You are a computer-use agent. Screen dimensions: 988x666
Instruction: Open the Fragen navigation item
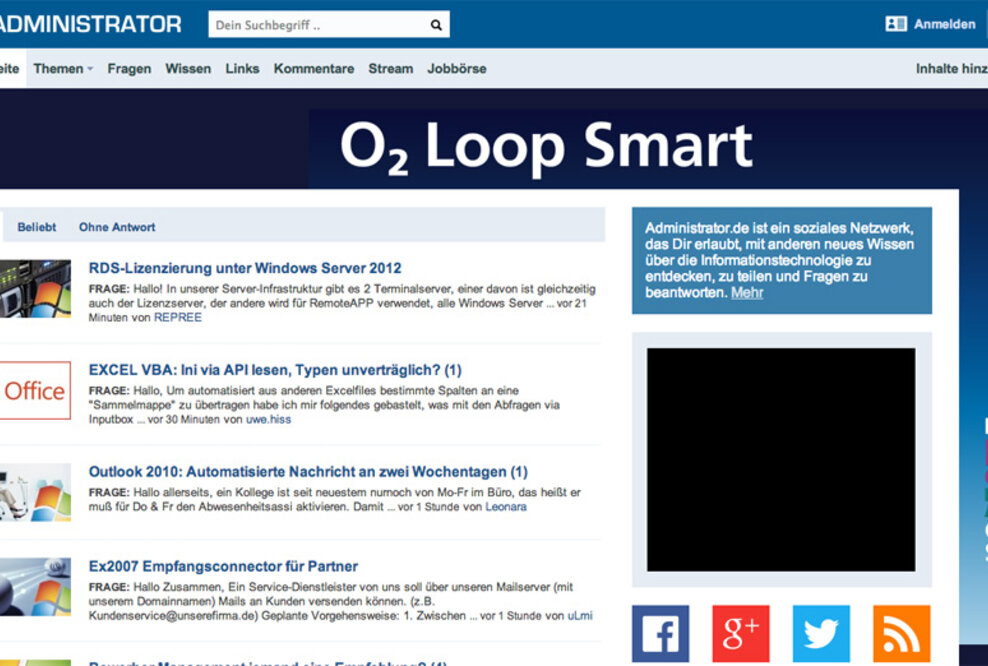point(129,68)
